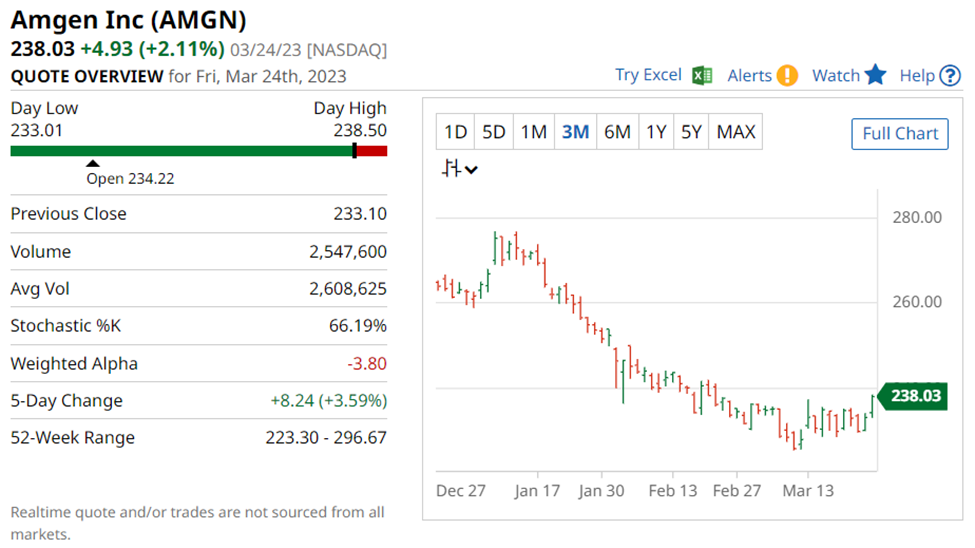This screenshot has height=548, width=975.
Task: Click the 52-Week Range value 223.30 - 296.67
Action: 326,438
